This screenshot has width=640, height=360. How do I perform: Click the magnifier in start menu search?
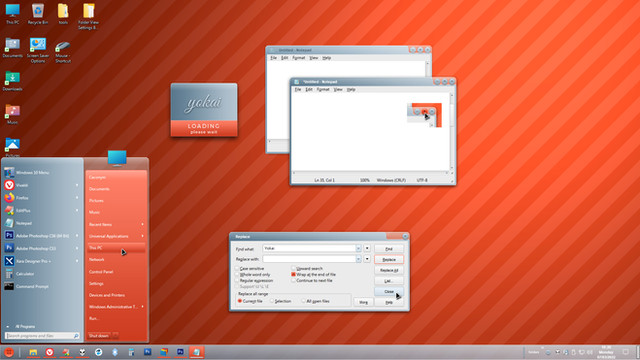76,336
